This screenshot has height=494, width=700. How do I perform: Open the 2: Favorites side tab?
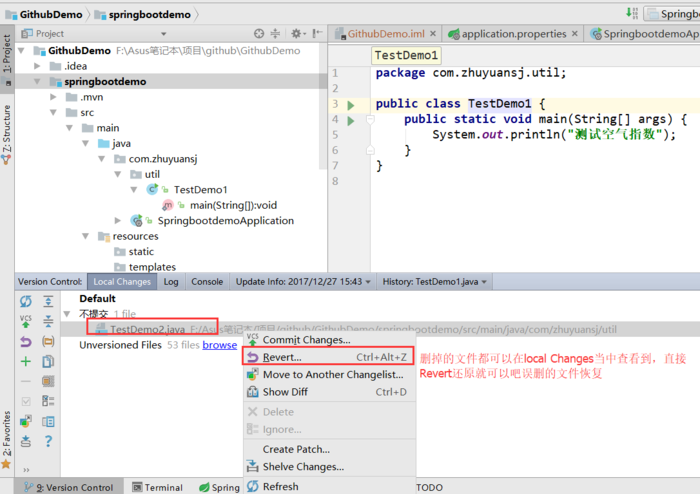pos(7,440)
